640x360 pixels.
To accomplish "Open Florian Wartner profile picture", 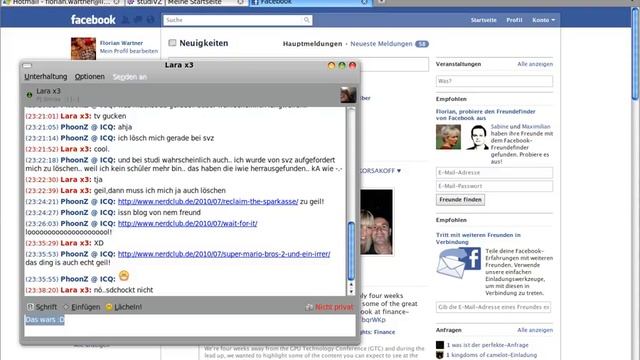I will point(83,49).
